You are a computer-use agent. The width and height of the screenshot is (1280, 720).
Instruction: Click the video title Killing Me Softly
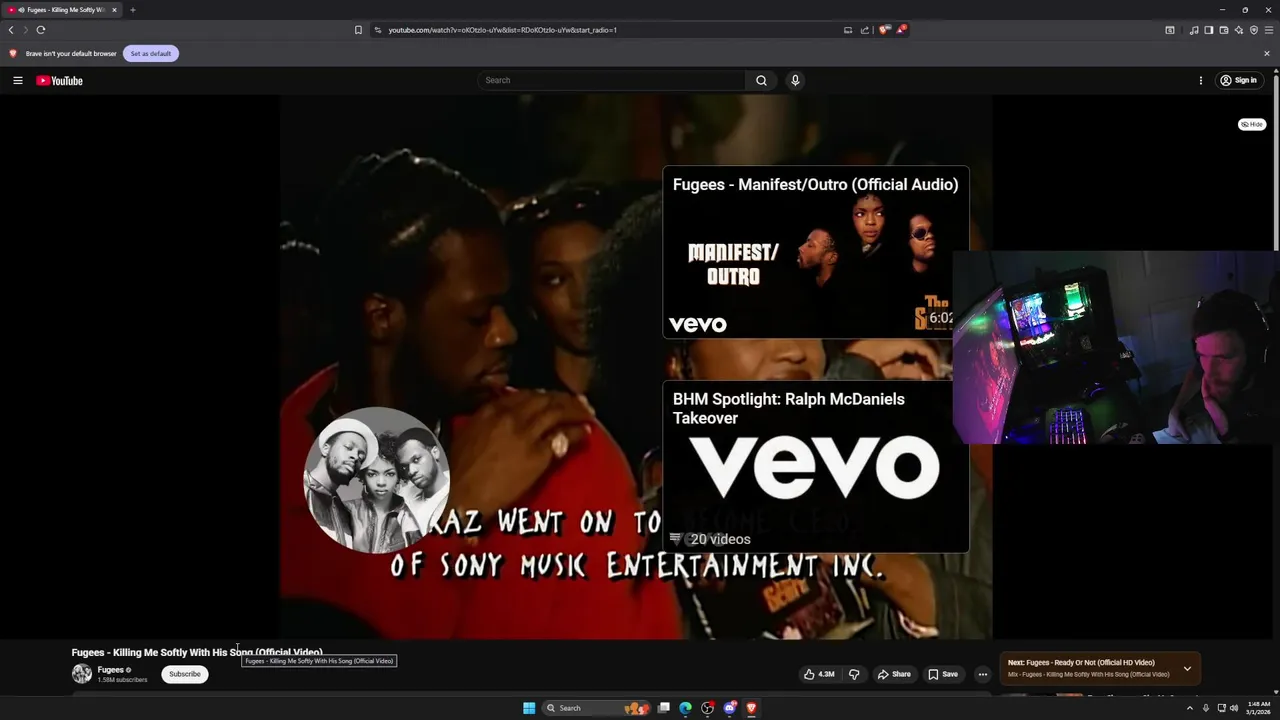coord(197,652)
